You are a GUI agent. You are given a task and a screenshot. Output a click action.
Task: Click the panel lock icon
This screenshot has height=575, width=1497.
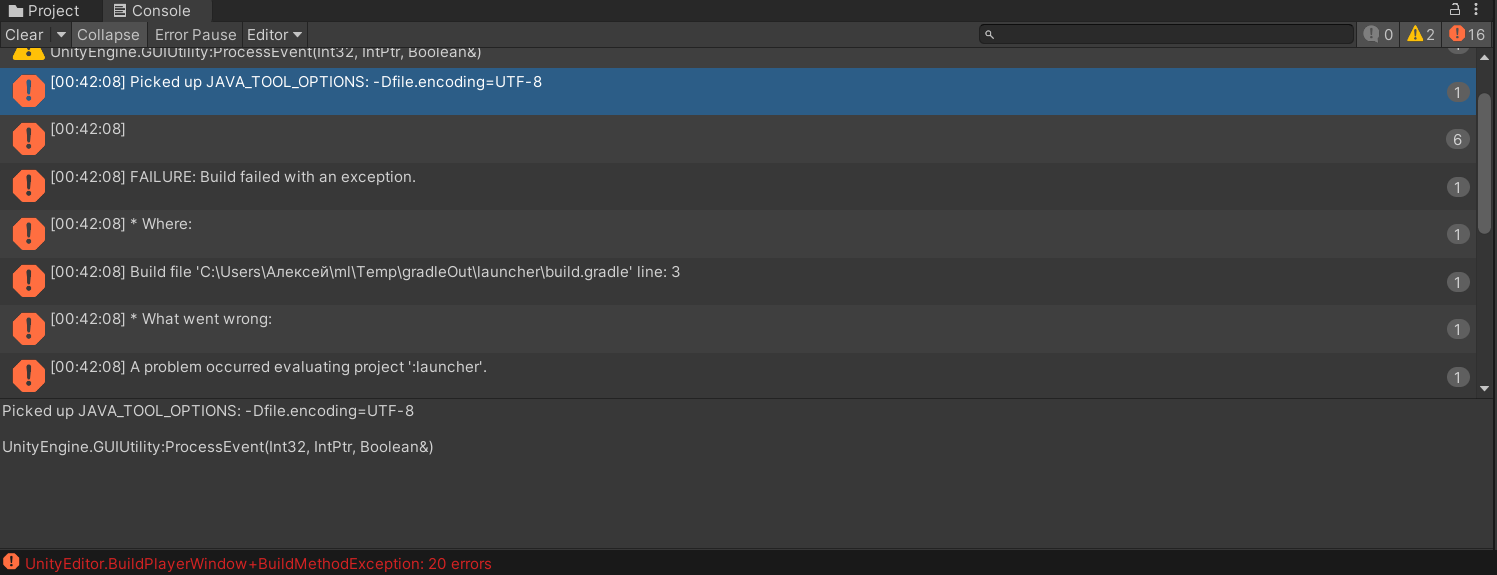[1455, 9]
